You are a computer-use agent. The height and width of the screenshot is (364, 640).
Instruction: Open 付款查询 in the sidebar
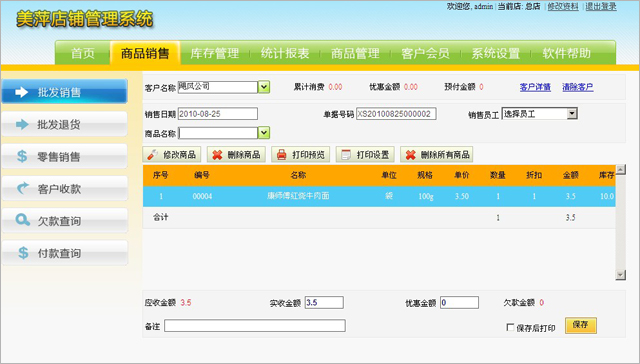point(64,253)
